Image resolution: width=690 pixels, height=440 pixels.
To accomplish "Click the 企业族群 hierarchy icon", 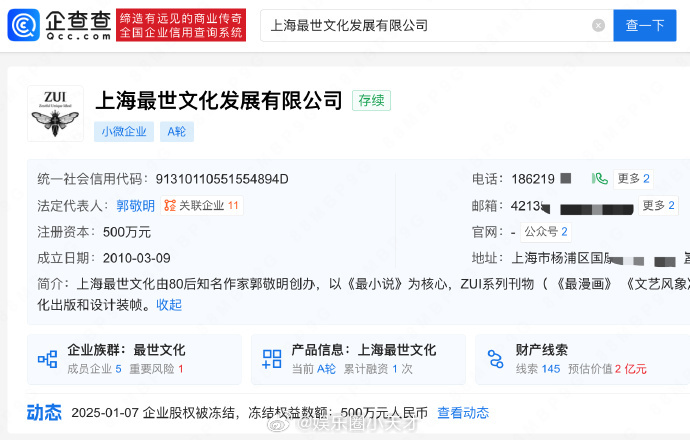I will [x=48, y=359].
